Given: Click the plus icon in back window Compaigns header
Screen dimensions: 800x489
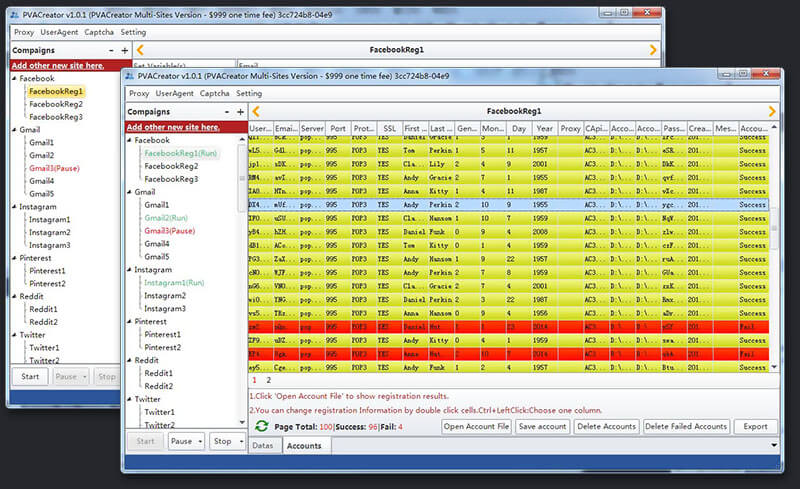Looking at the screenshot, I should point(124,50).
